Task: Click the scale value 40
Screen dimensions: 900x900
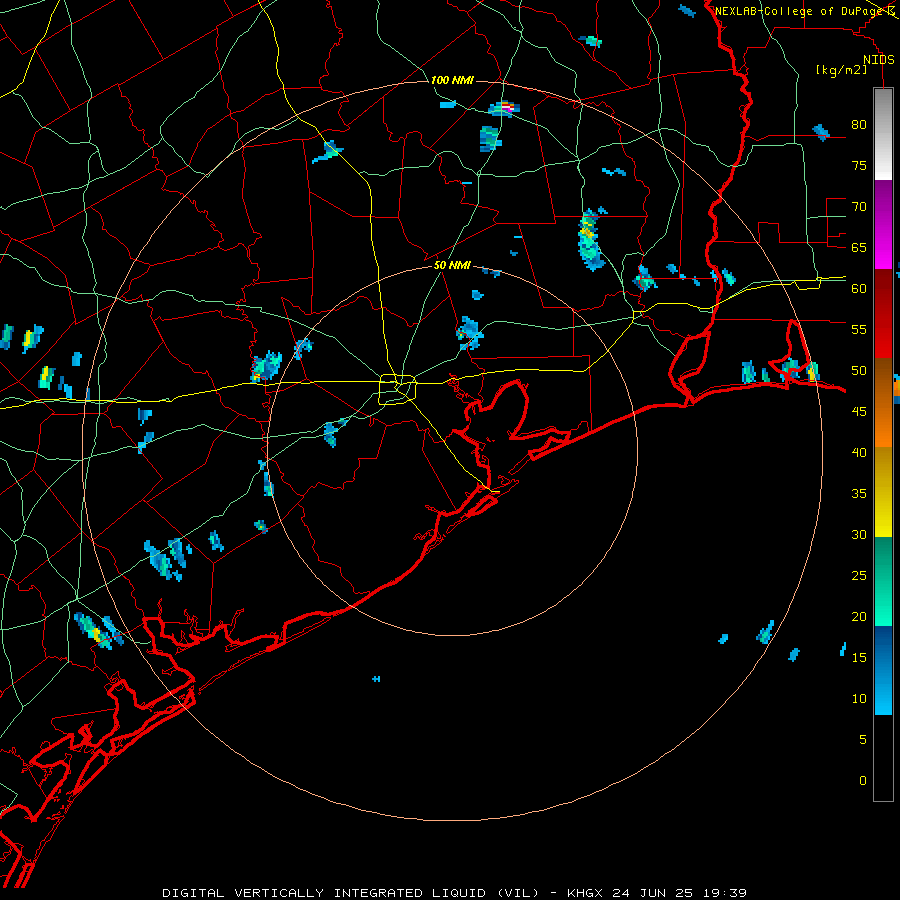Action: [x=859, y=452]
